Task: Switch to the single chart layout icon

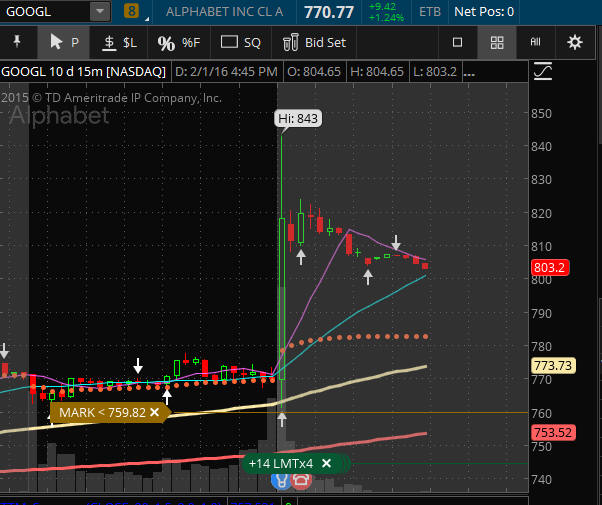Action: click(457, 42)
